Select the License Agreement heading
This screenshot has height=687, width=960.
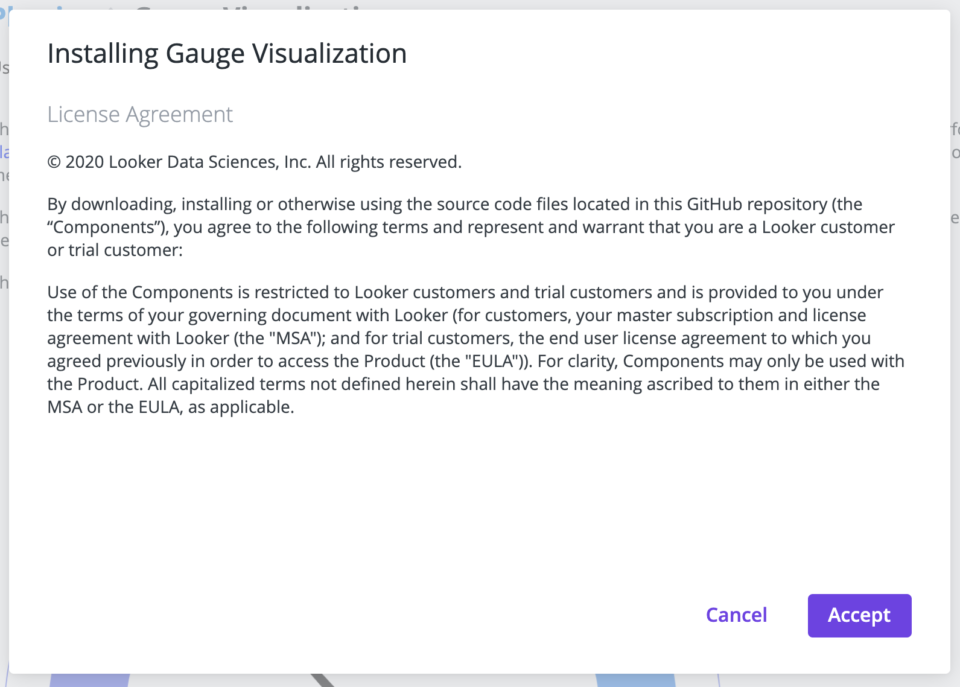139,114
